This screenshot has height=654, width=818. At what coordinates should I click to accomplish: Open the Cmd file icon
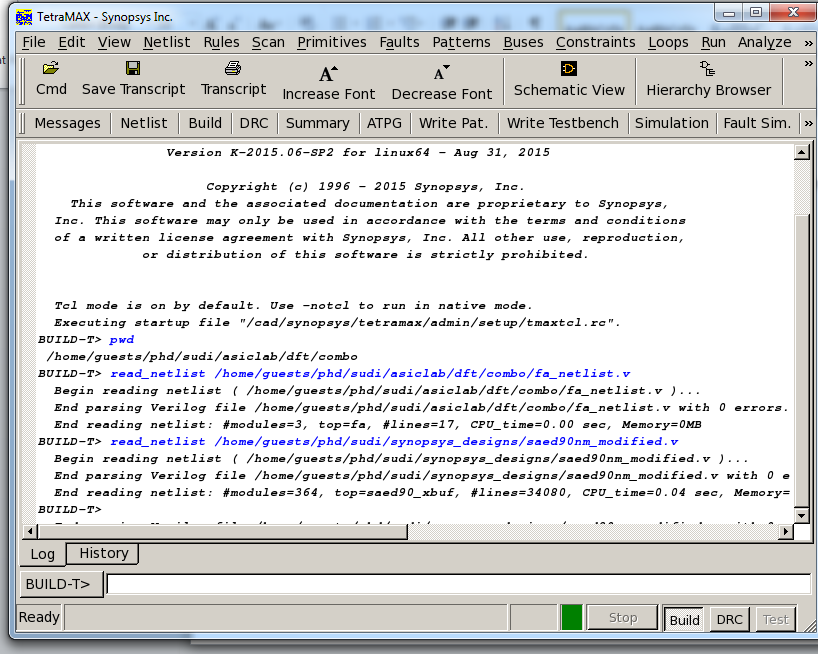51,68
